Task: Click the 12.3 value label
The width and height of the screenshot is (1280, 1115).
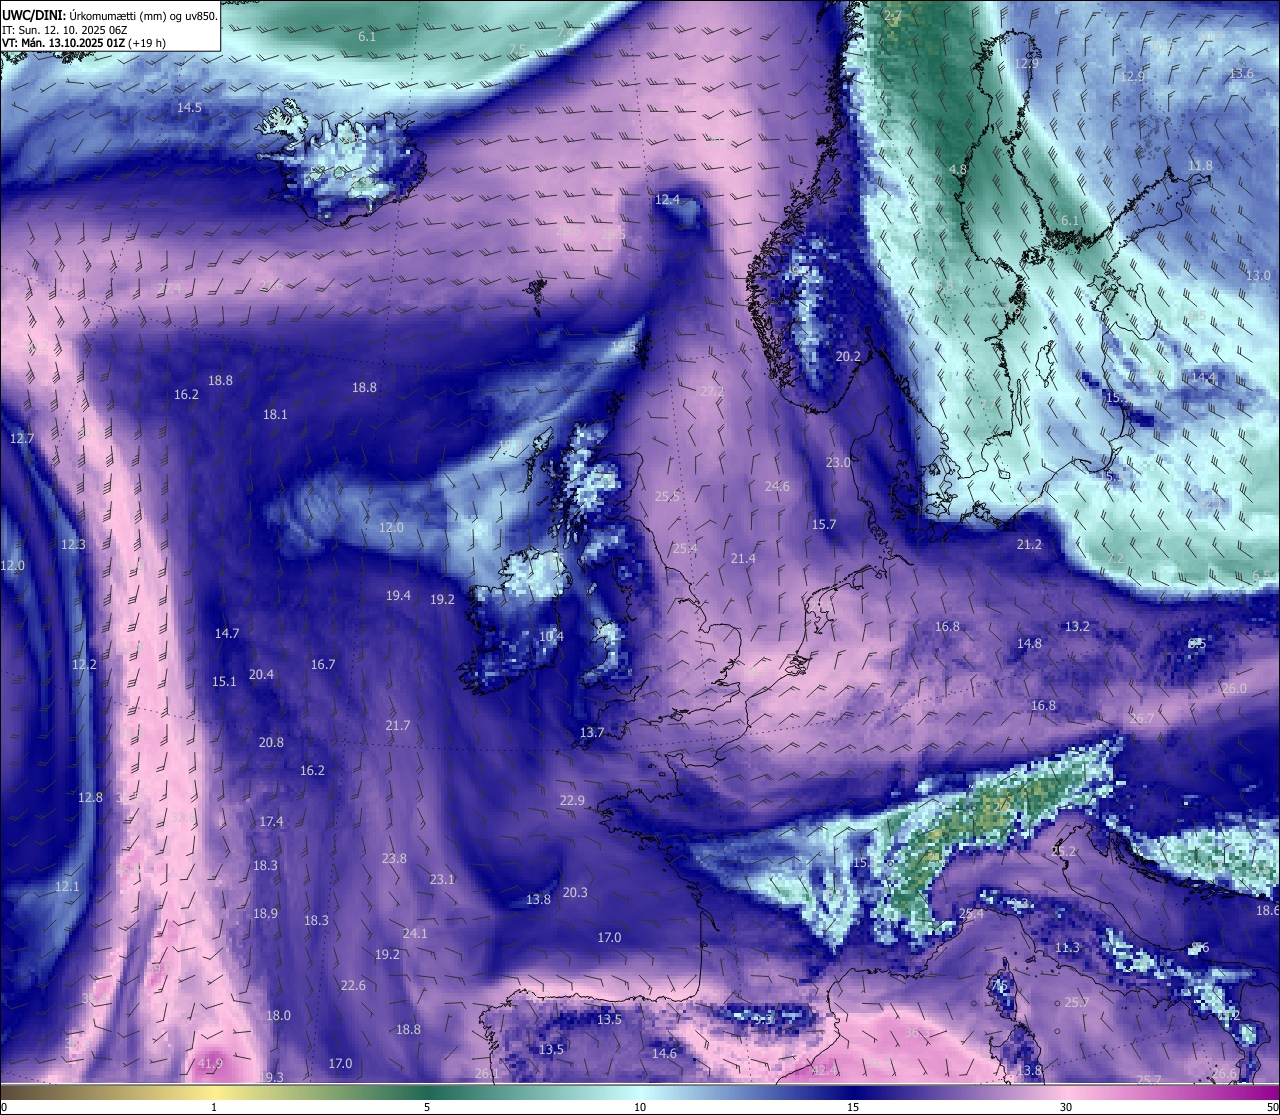Action: (x=73, y=545)
